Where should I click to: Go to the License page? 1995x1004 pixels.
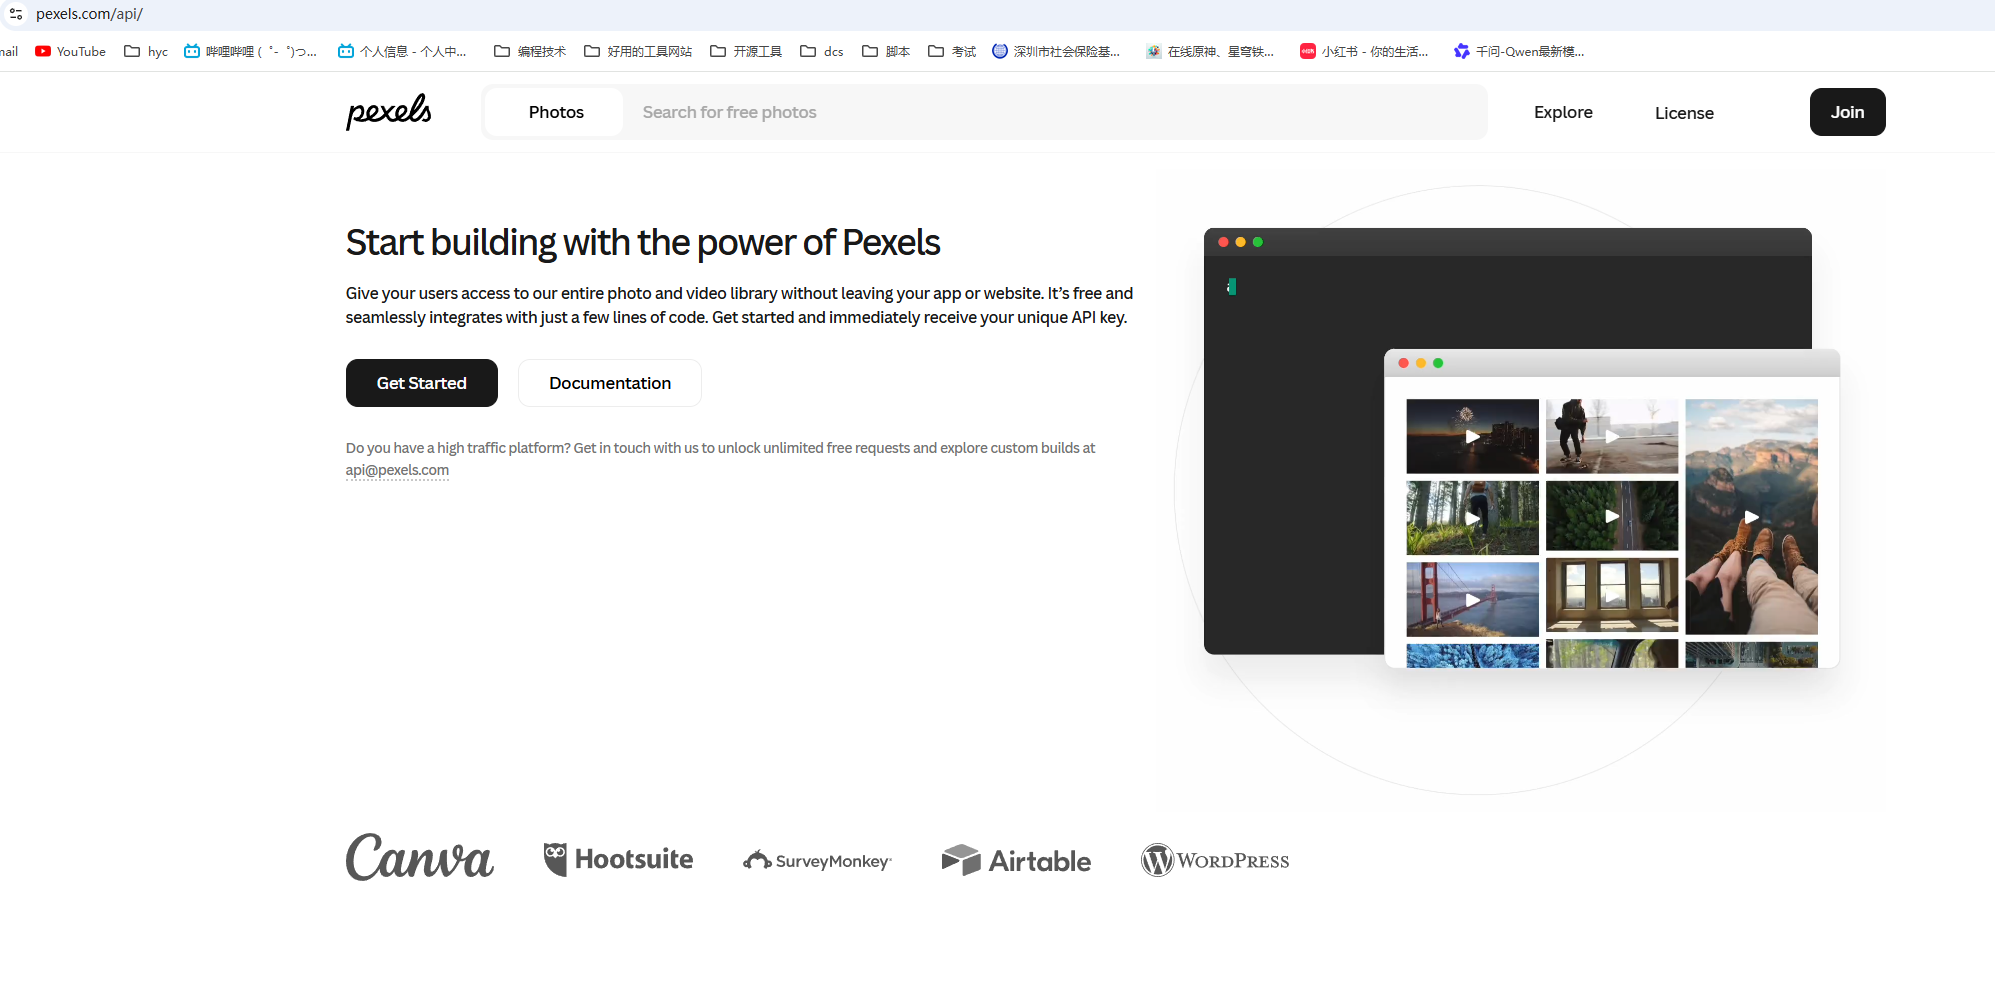tap(1684, 113)
